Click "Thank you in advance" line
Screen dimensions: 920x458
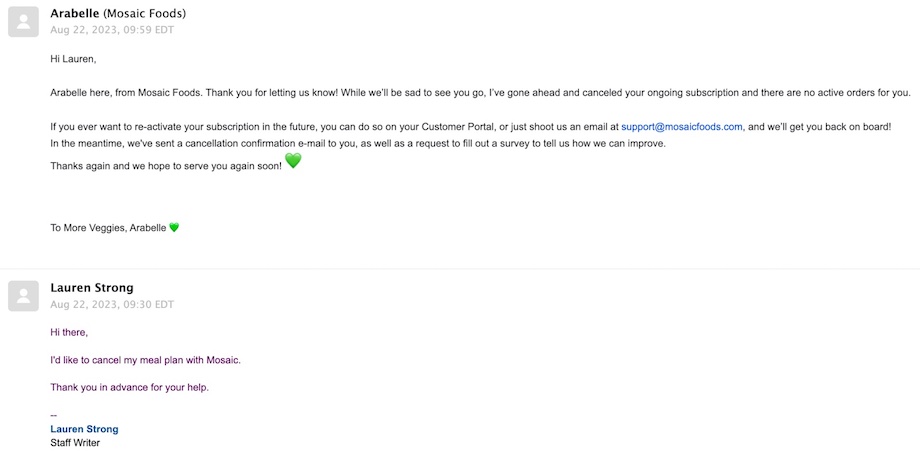pyautogui.click(x=129, y=387)
